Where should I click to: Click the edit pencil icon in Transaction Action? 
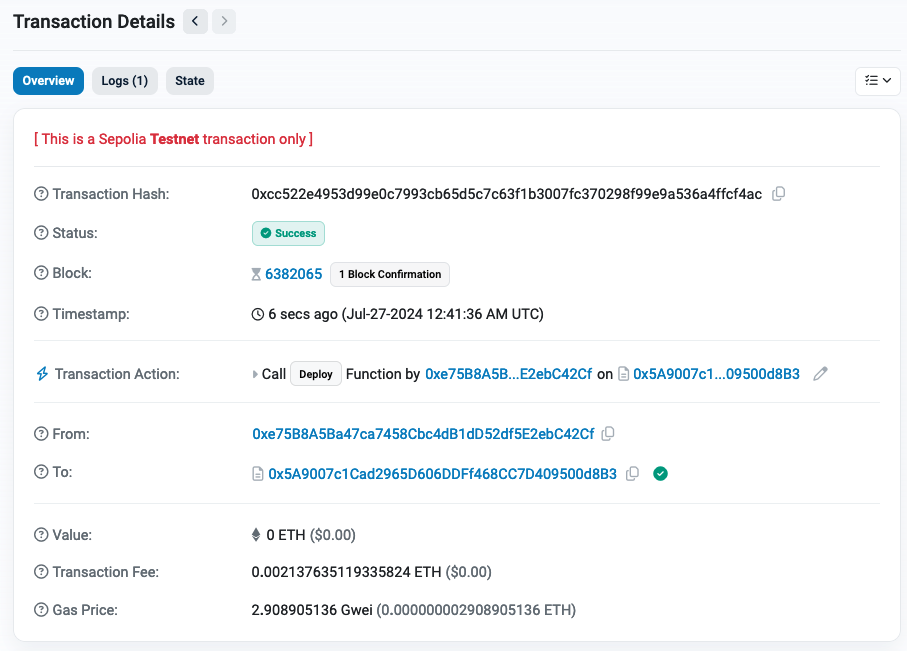pos(821,374)
